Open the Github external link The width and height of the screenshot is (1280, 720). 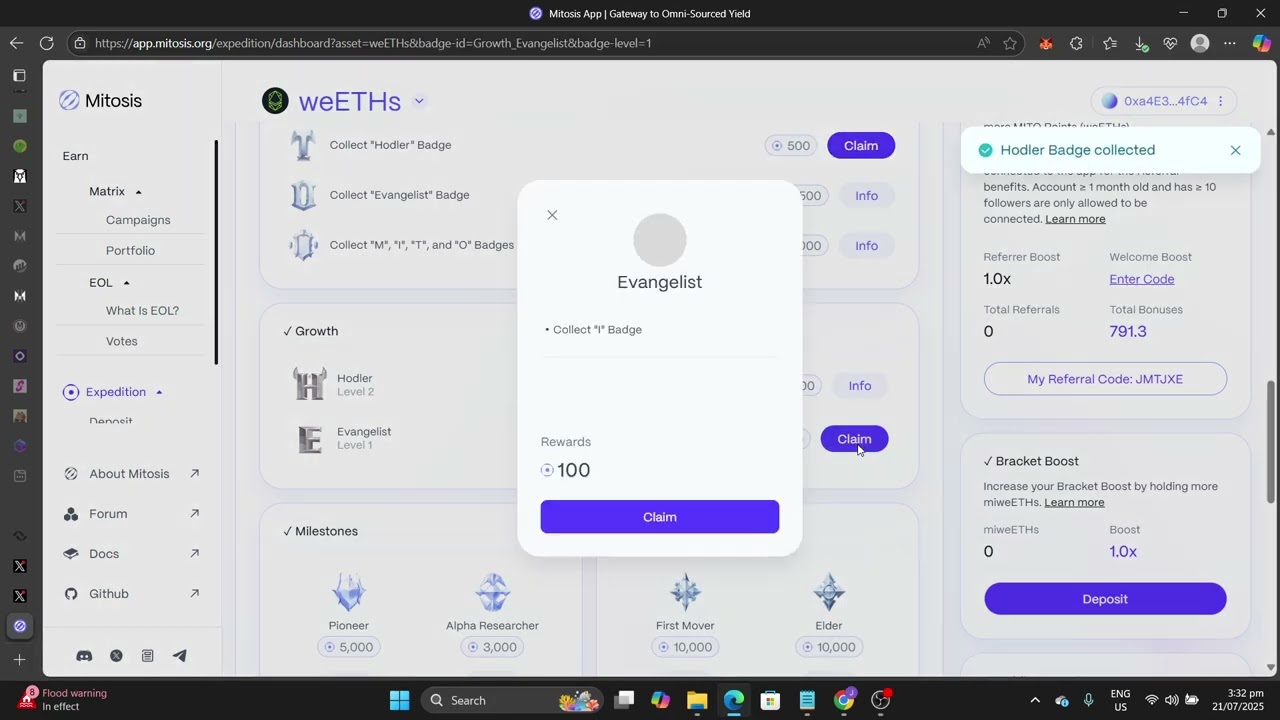(x=130, y=594)
